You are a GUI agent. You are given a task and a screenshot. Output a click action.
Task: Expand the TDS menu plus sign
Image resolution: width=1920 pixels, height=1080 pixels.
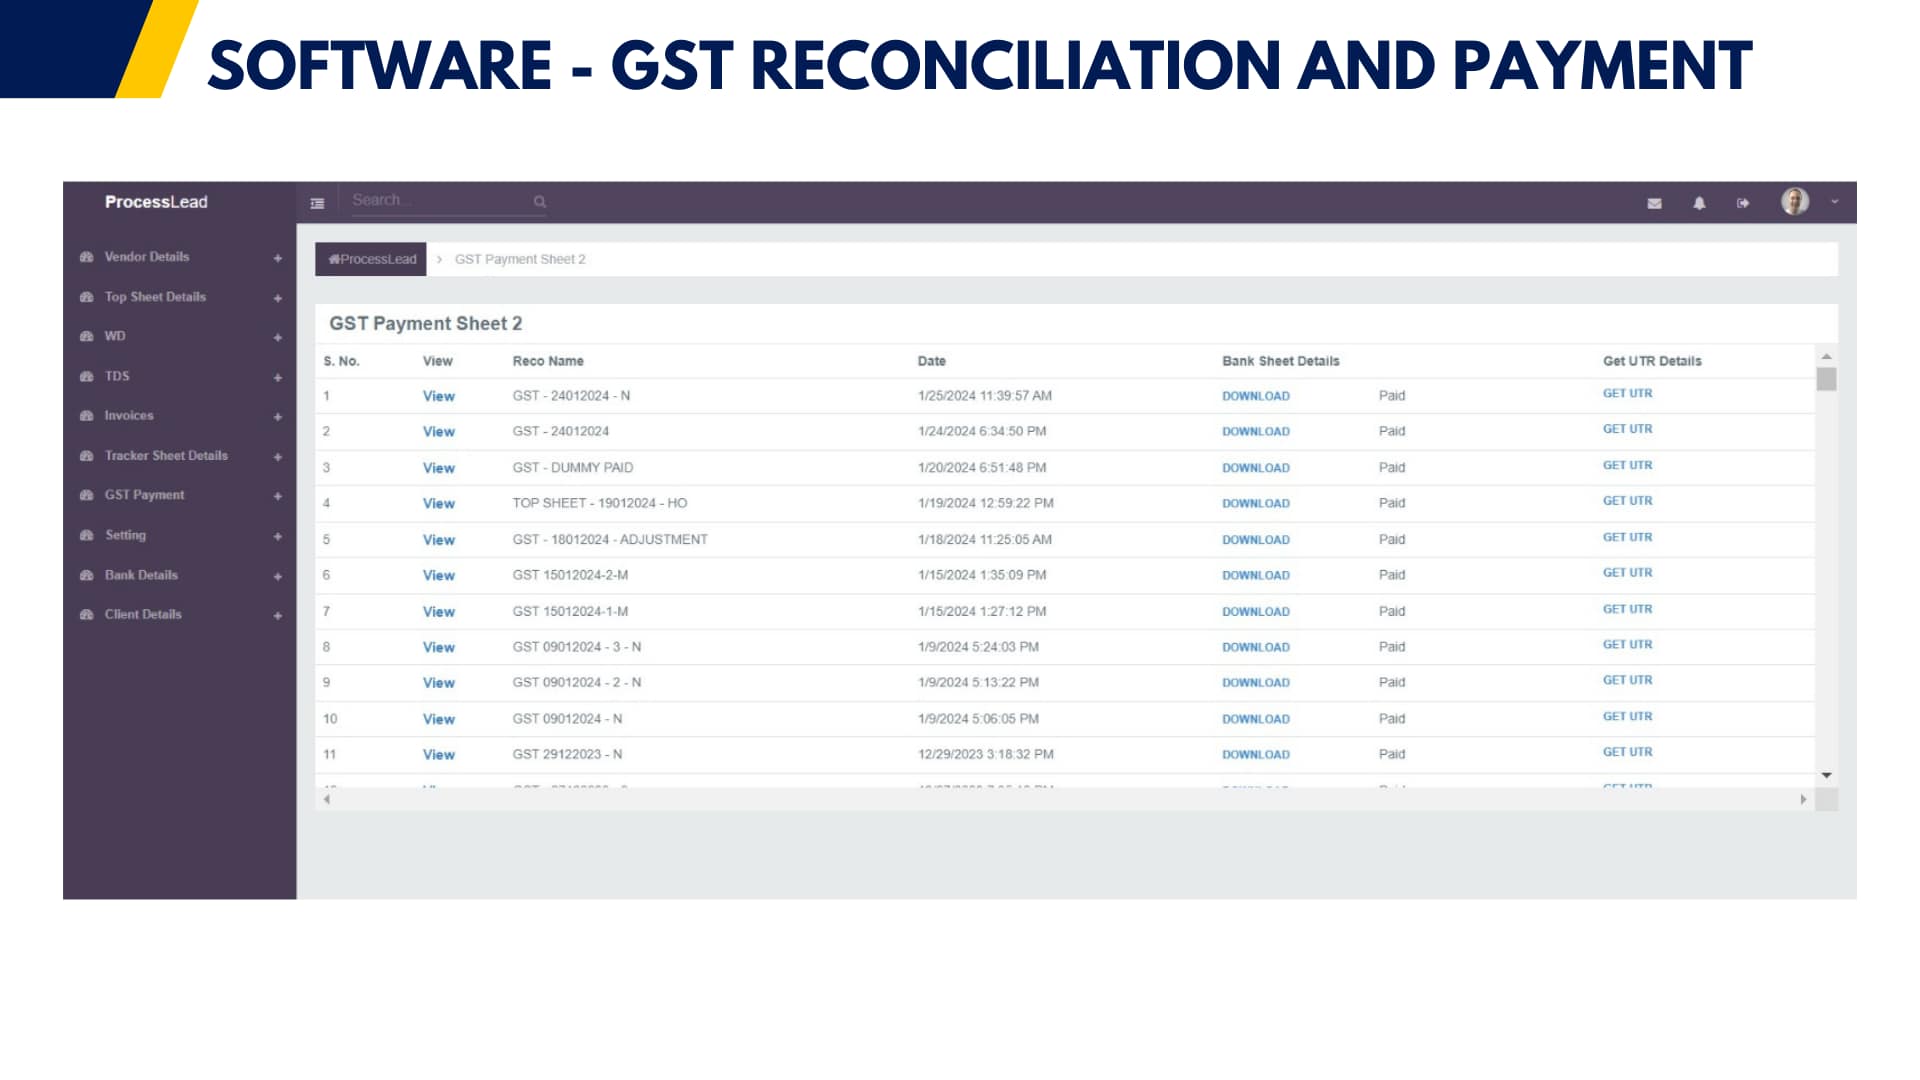pyautogui.click(x=278, y=377)
